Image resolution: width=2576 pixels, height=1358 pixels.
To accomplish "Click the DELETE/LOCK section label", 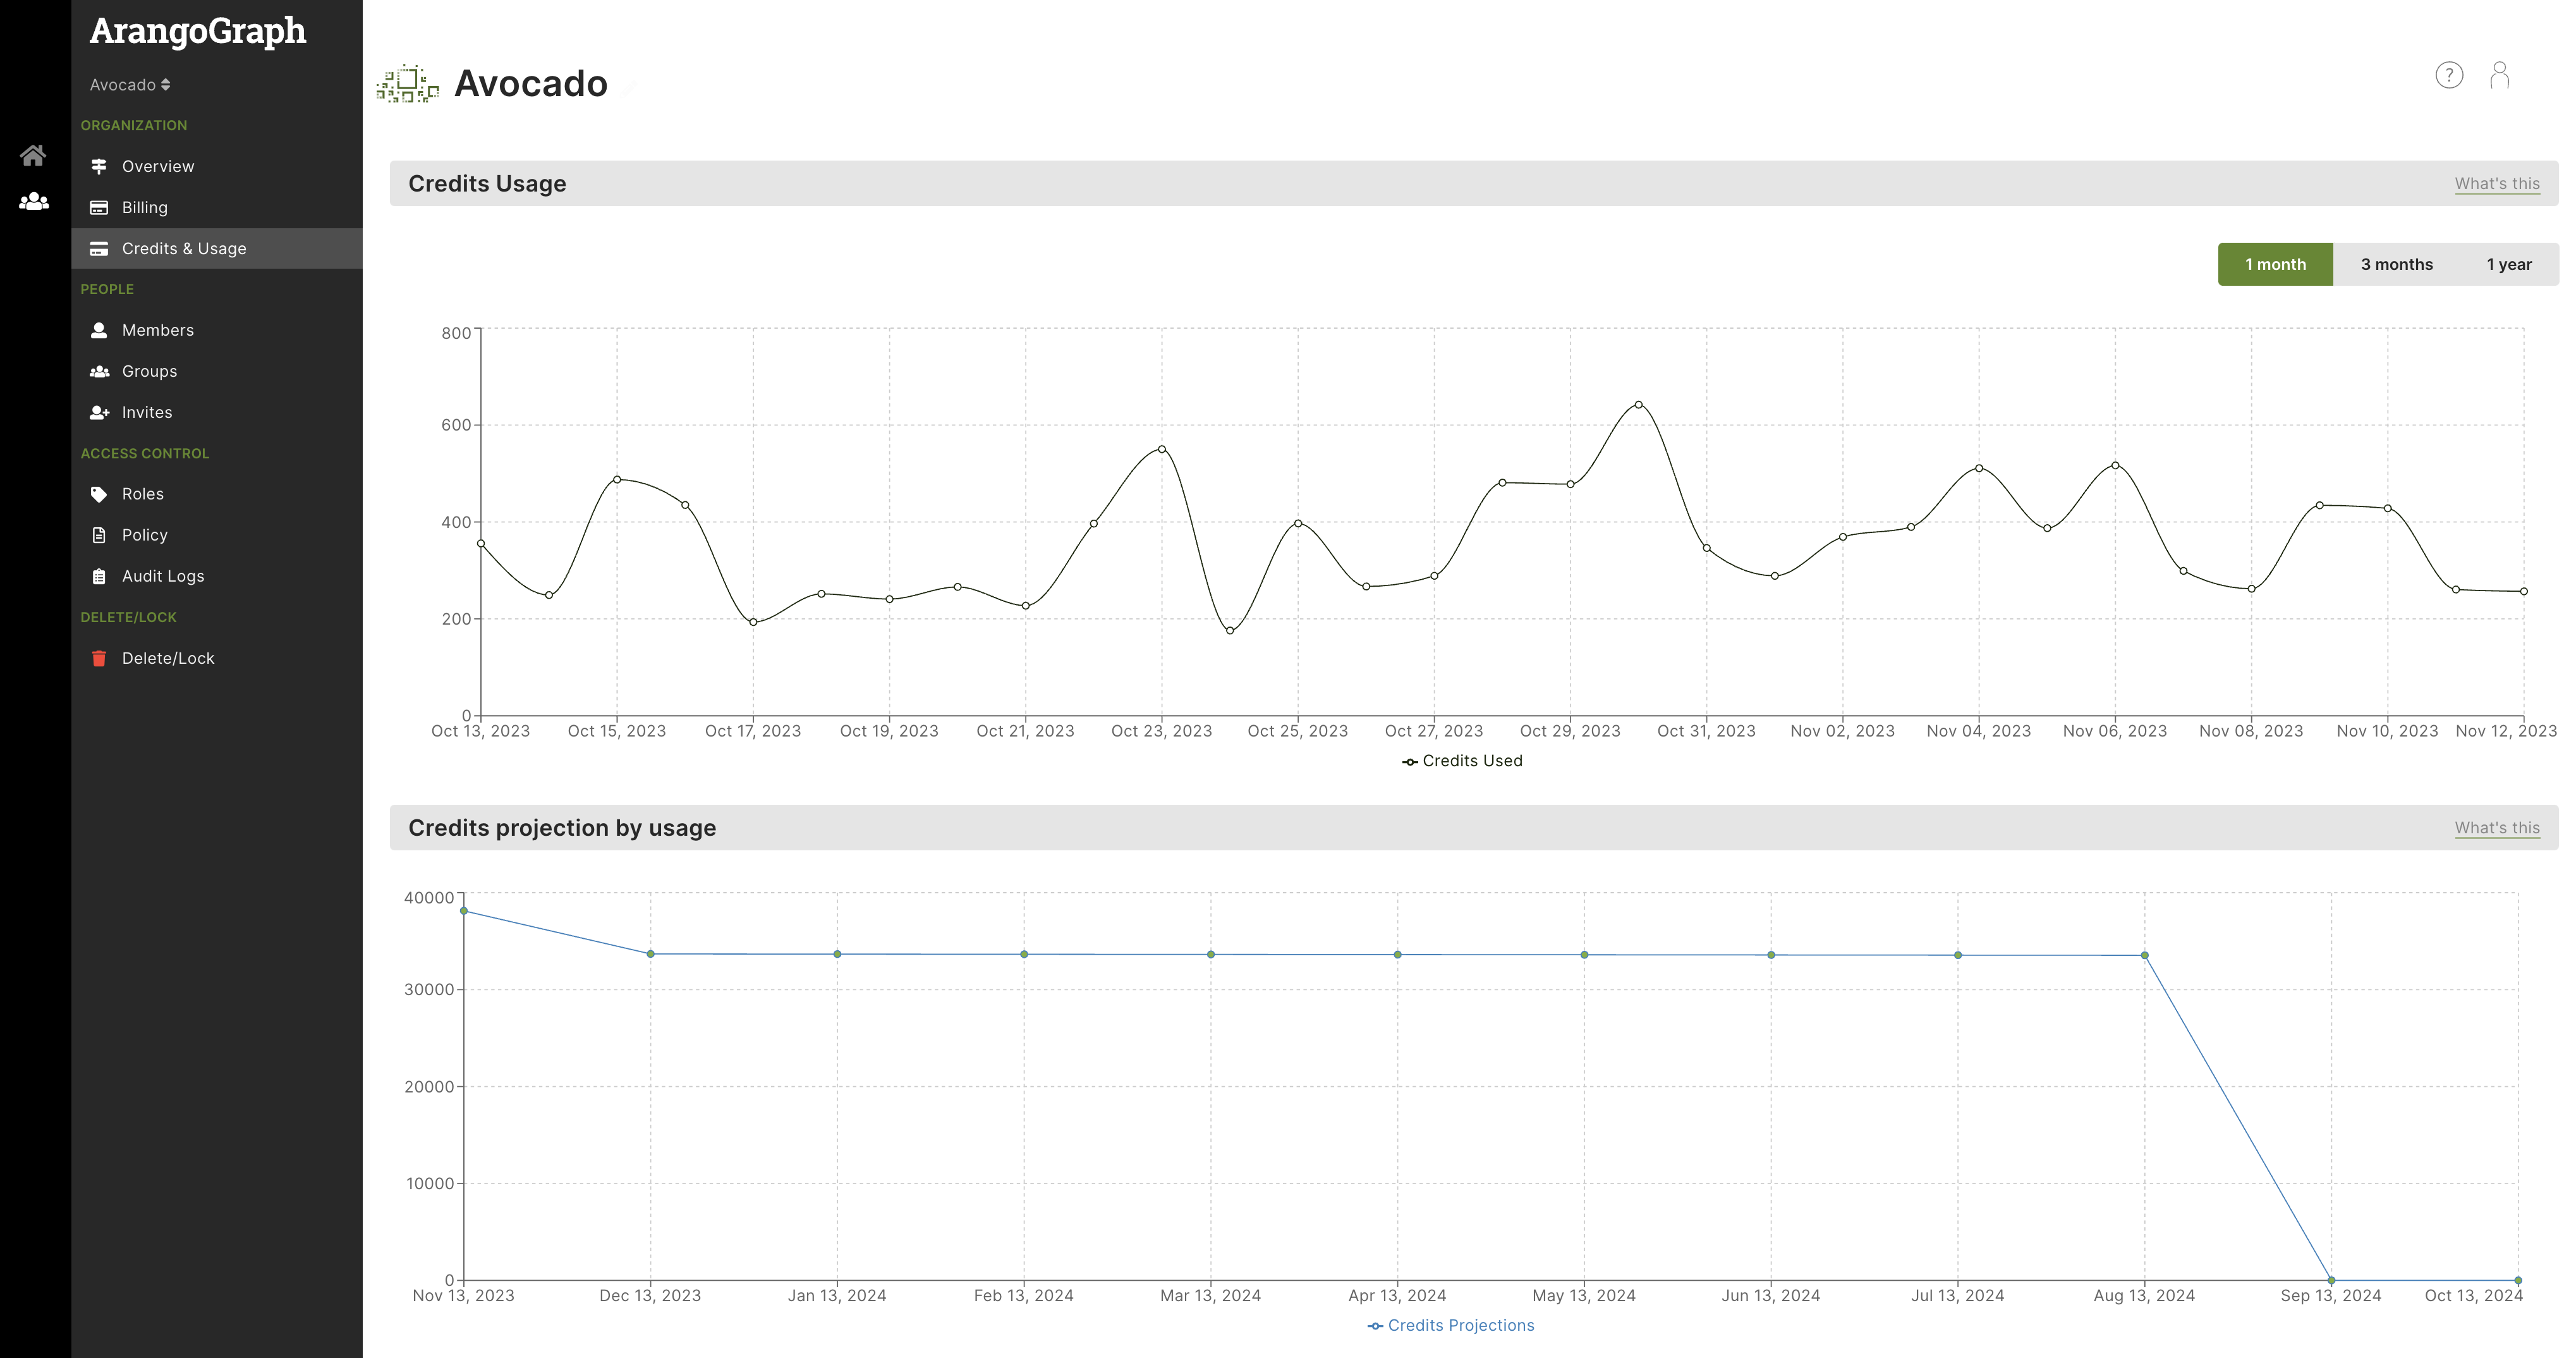I will (x=128, y=617).
